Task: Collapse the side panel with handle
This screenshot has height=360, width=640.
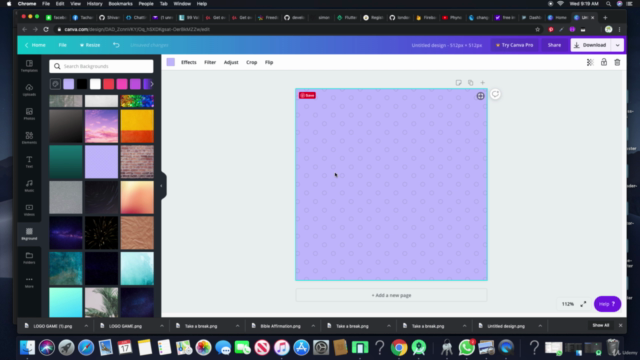Action: (x=162, y=186)
